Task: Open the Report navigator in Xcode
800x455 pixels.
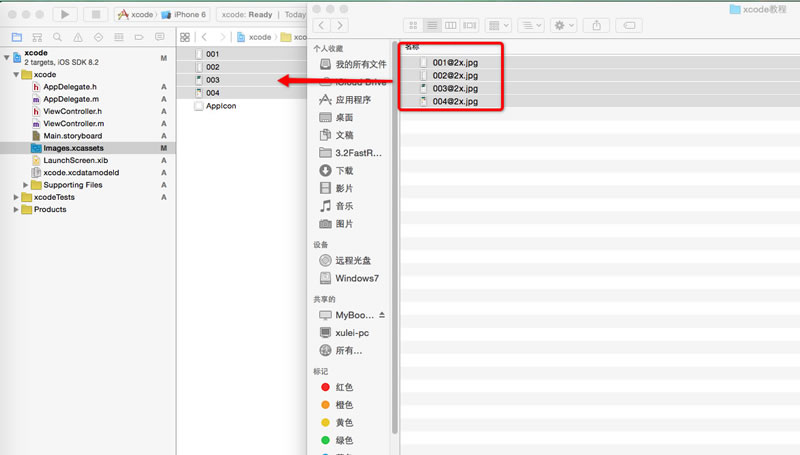Action: (160, 37)
